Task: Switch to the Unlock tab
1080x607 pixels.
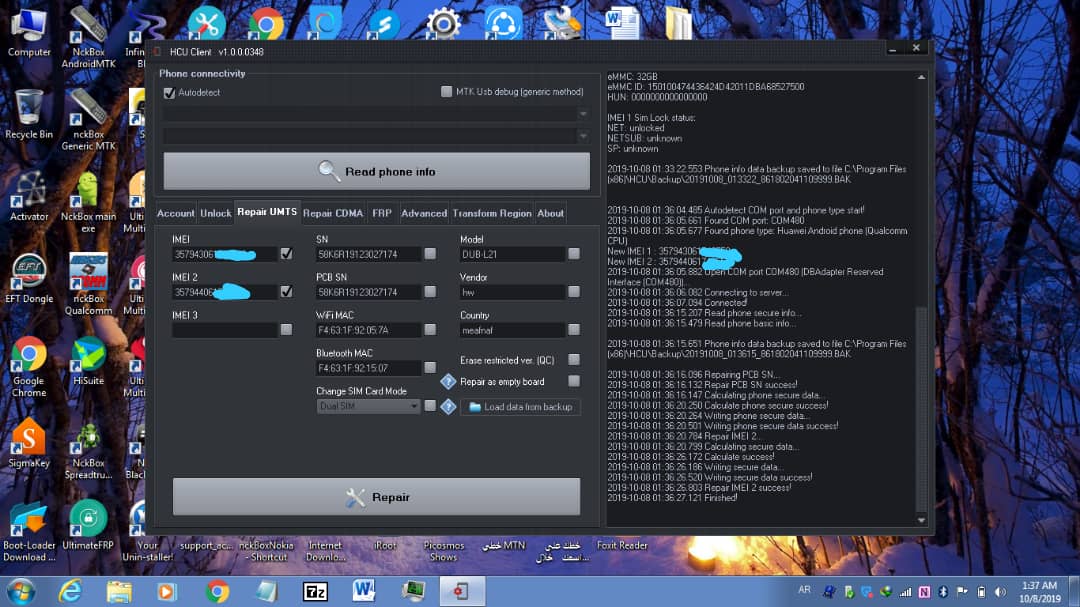Action: pos(216,214)
